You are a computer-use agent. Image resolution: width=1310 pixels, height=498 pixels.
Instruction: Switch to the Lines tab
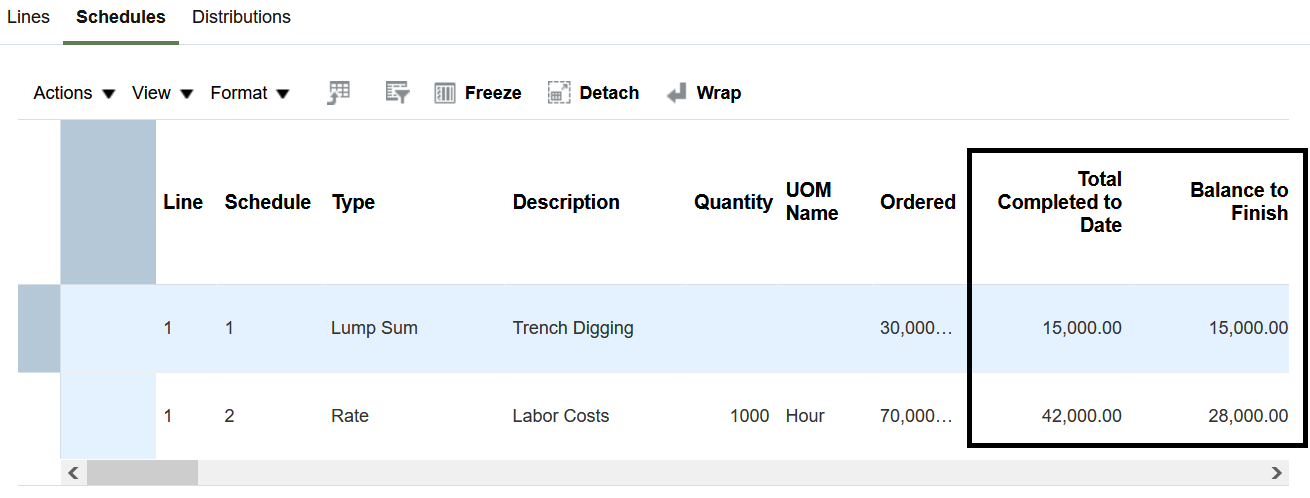[28, 17]
